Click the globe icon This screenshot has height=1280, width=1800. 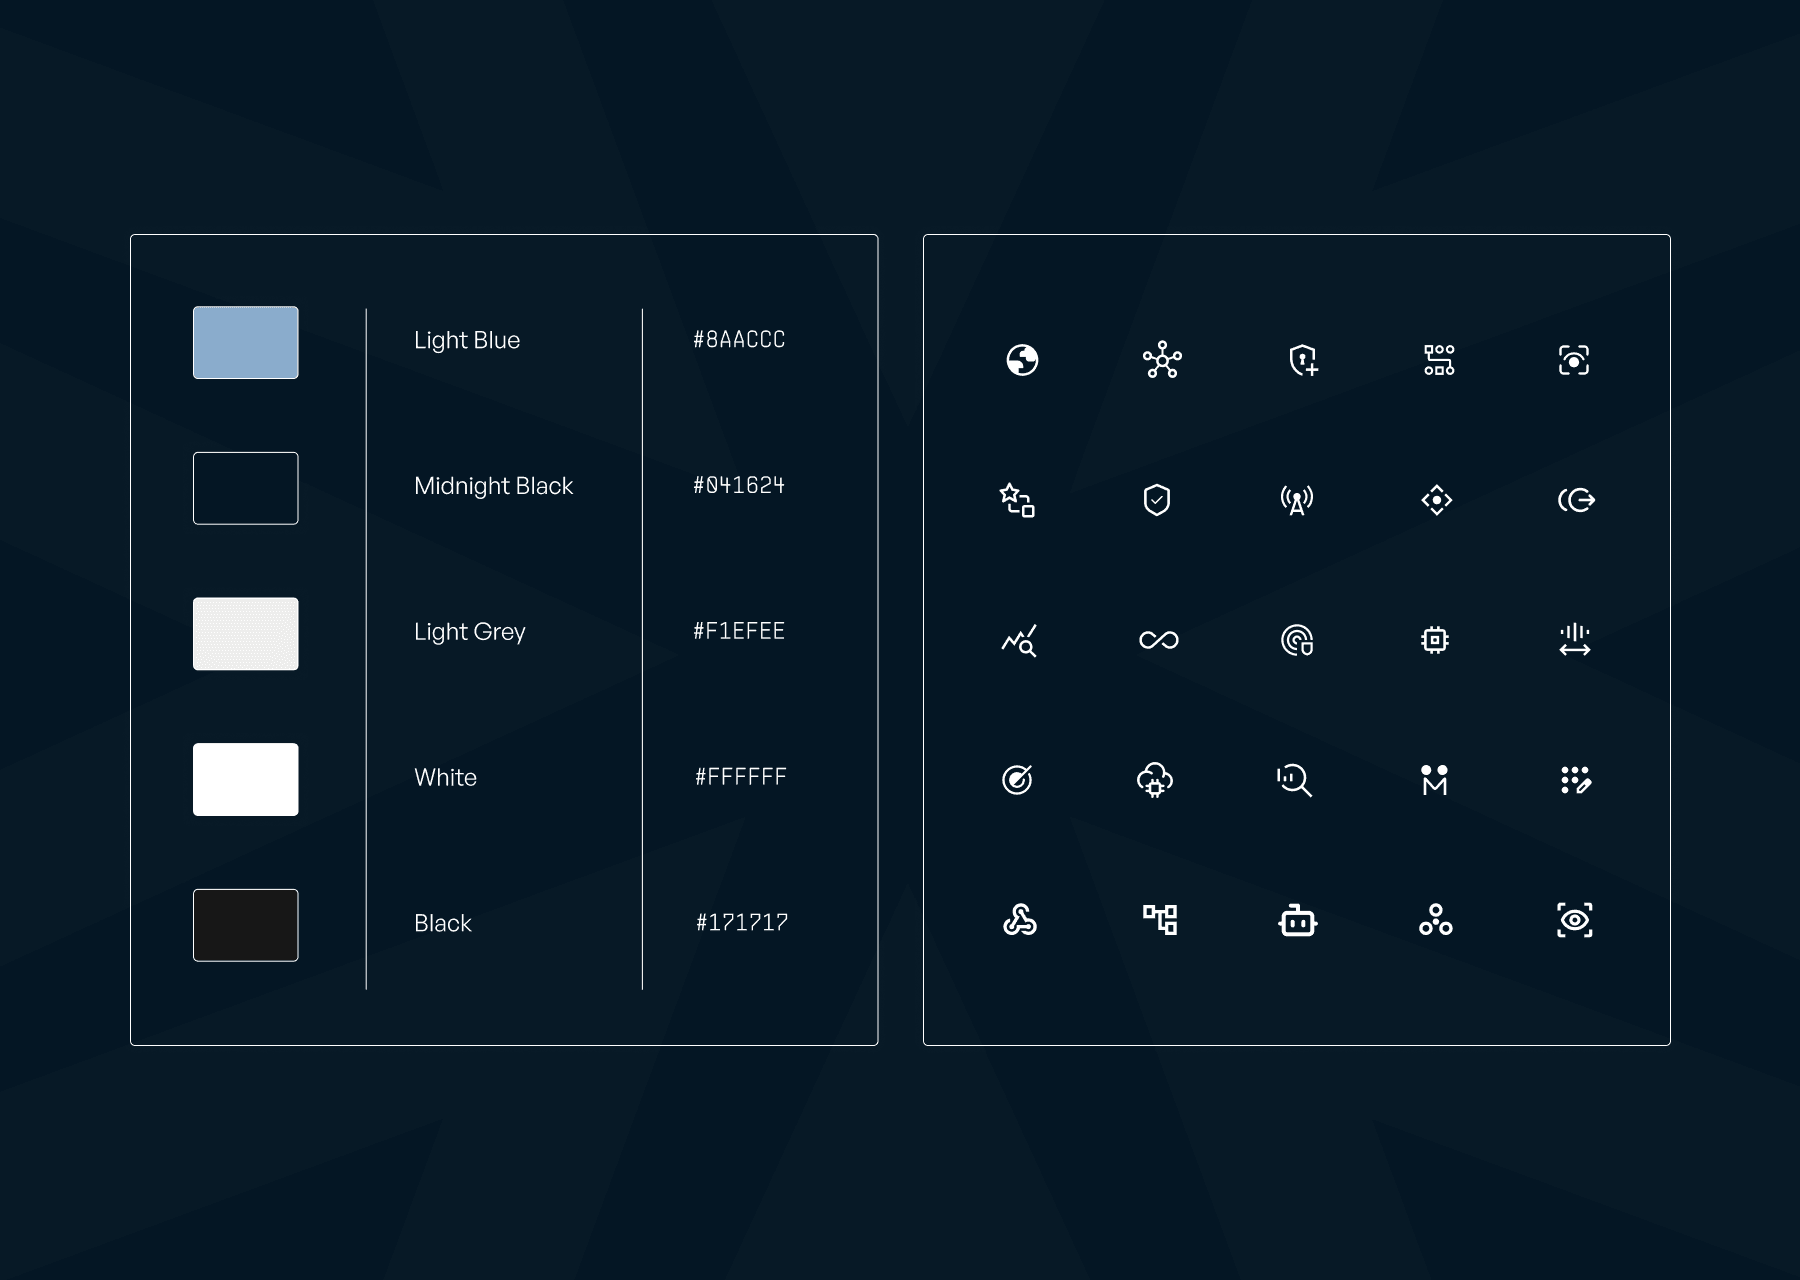point(1022,360)
